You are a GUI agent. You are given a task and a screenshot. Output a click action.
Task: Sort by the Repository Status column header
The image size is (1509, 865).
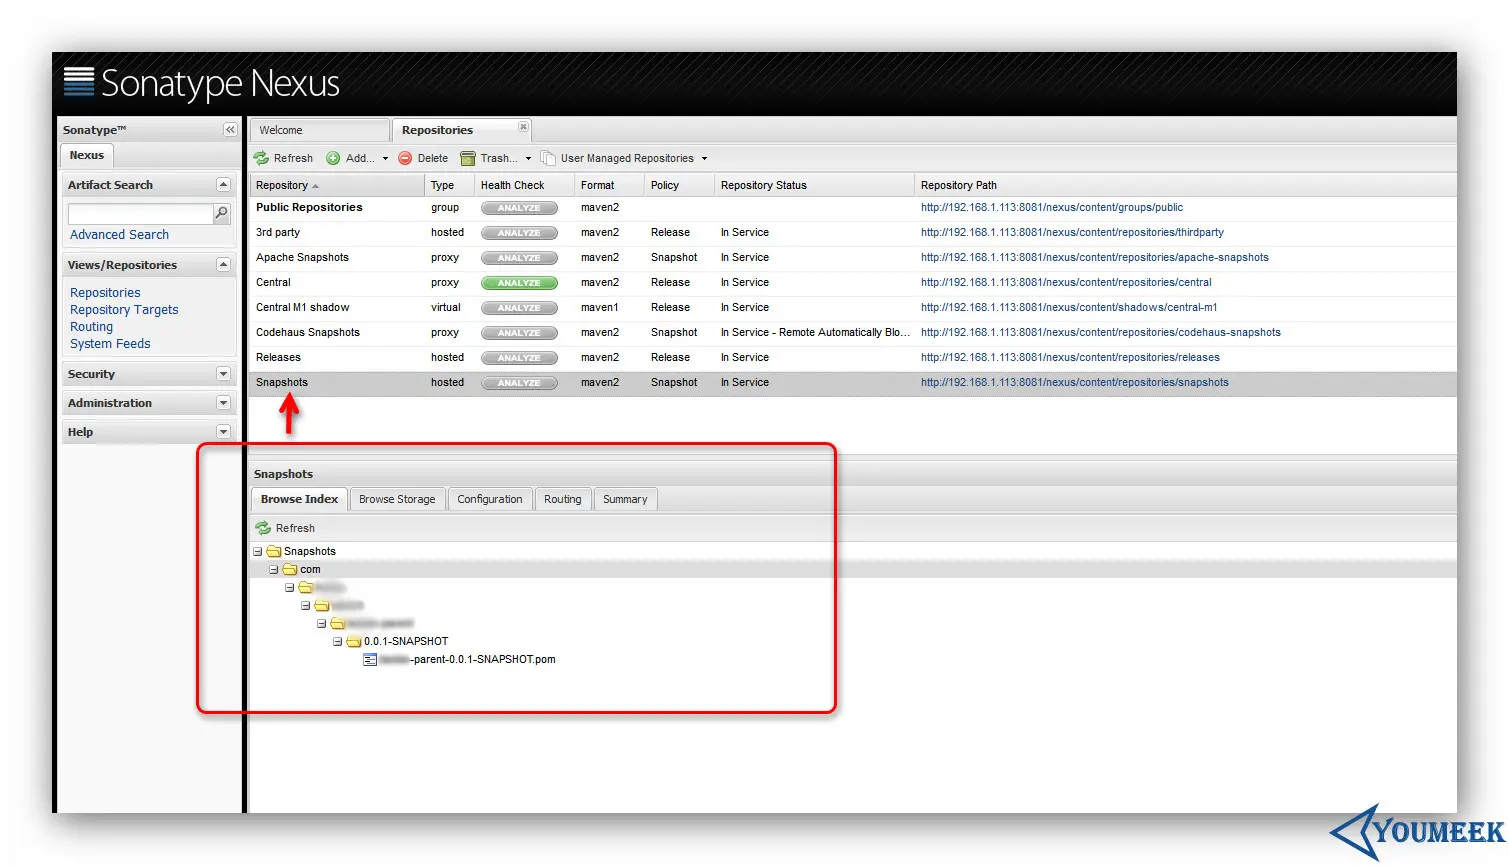815,185
